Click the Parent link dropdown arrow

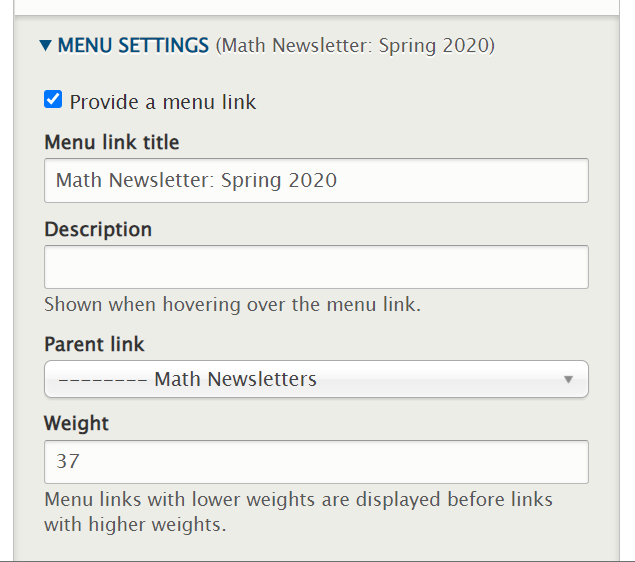568,379
